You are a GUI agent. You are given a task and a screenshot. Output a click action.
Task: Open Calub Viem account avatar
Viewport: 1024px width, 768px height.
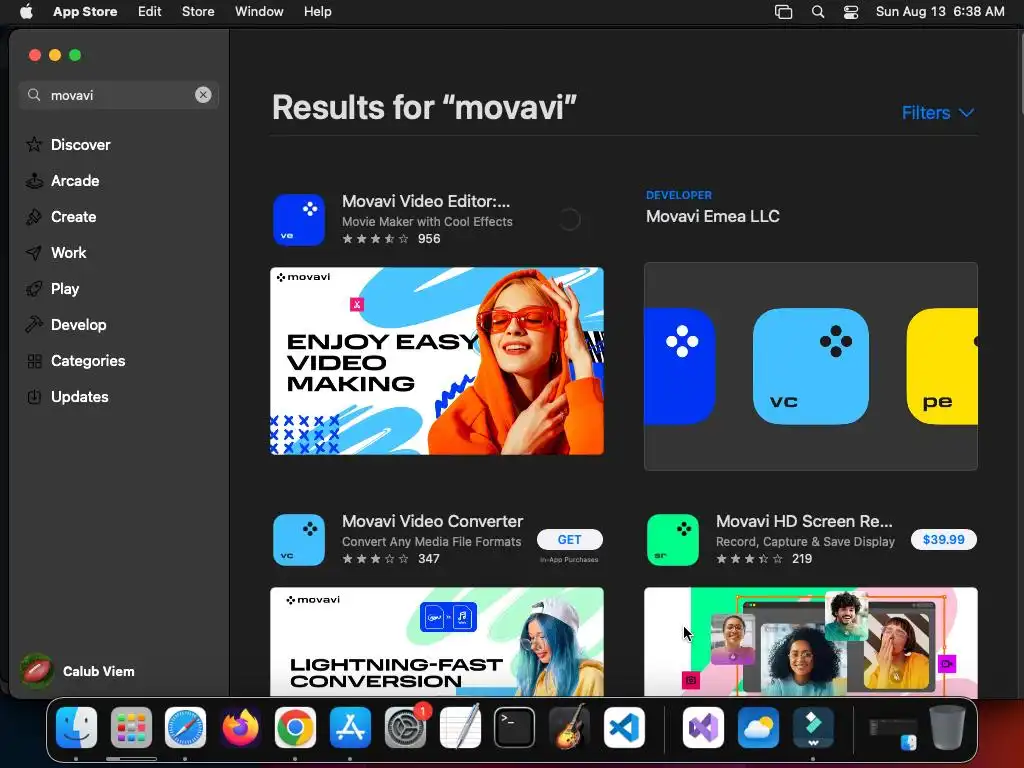click(37, 671)
